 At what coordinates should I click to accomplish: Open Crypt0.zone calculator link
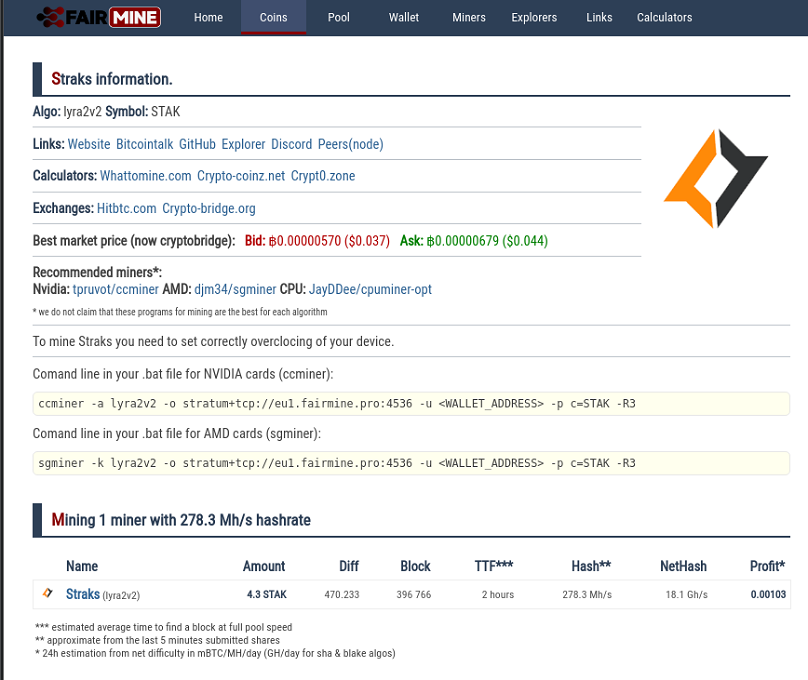point(323,176)
